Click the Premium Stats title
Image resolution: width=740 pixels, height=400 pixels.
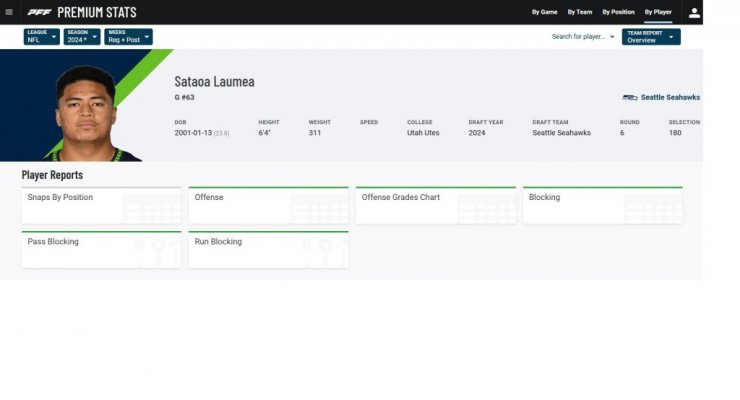point(97,12)
